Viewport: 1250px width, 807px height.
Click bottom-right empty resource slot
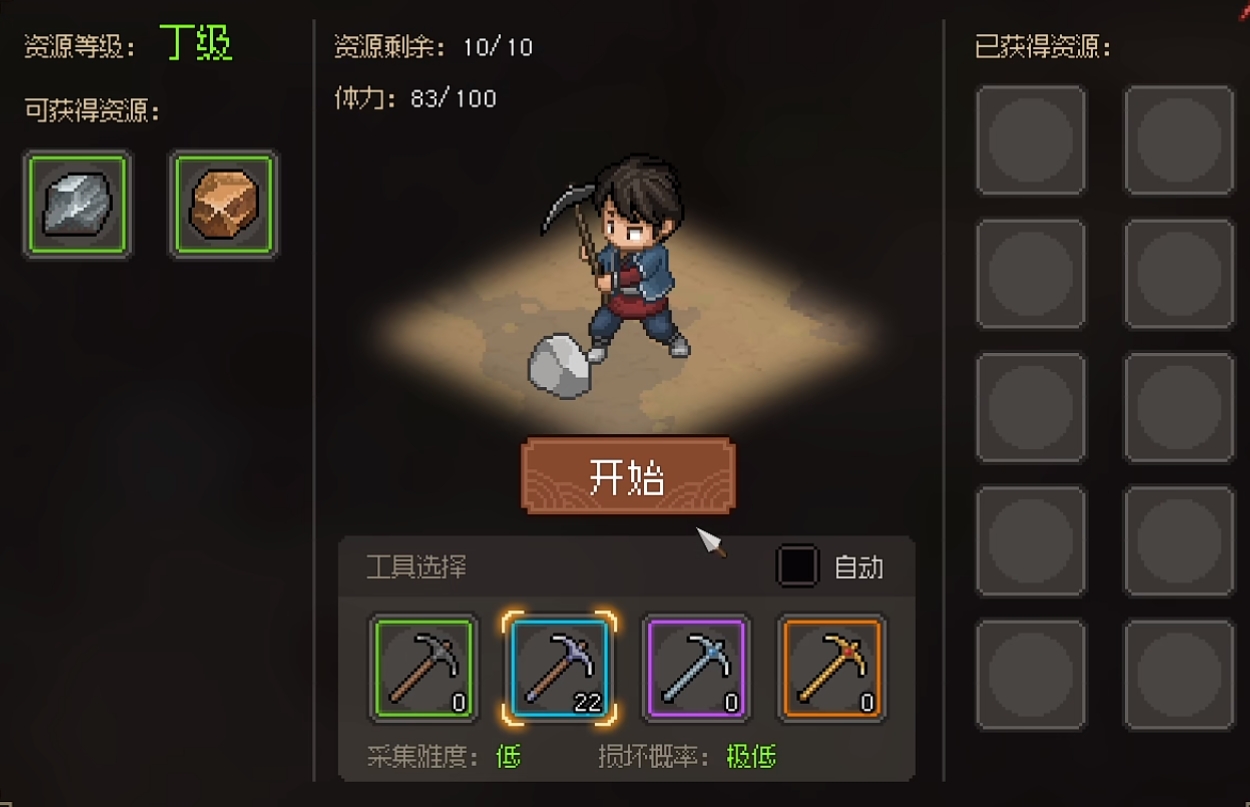point(1179,674)
